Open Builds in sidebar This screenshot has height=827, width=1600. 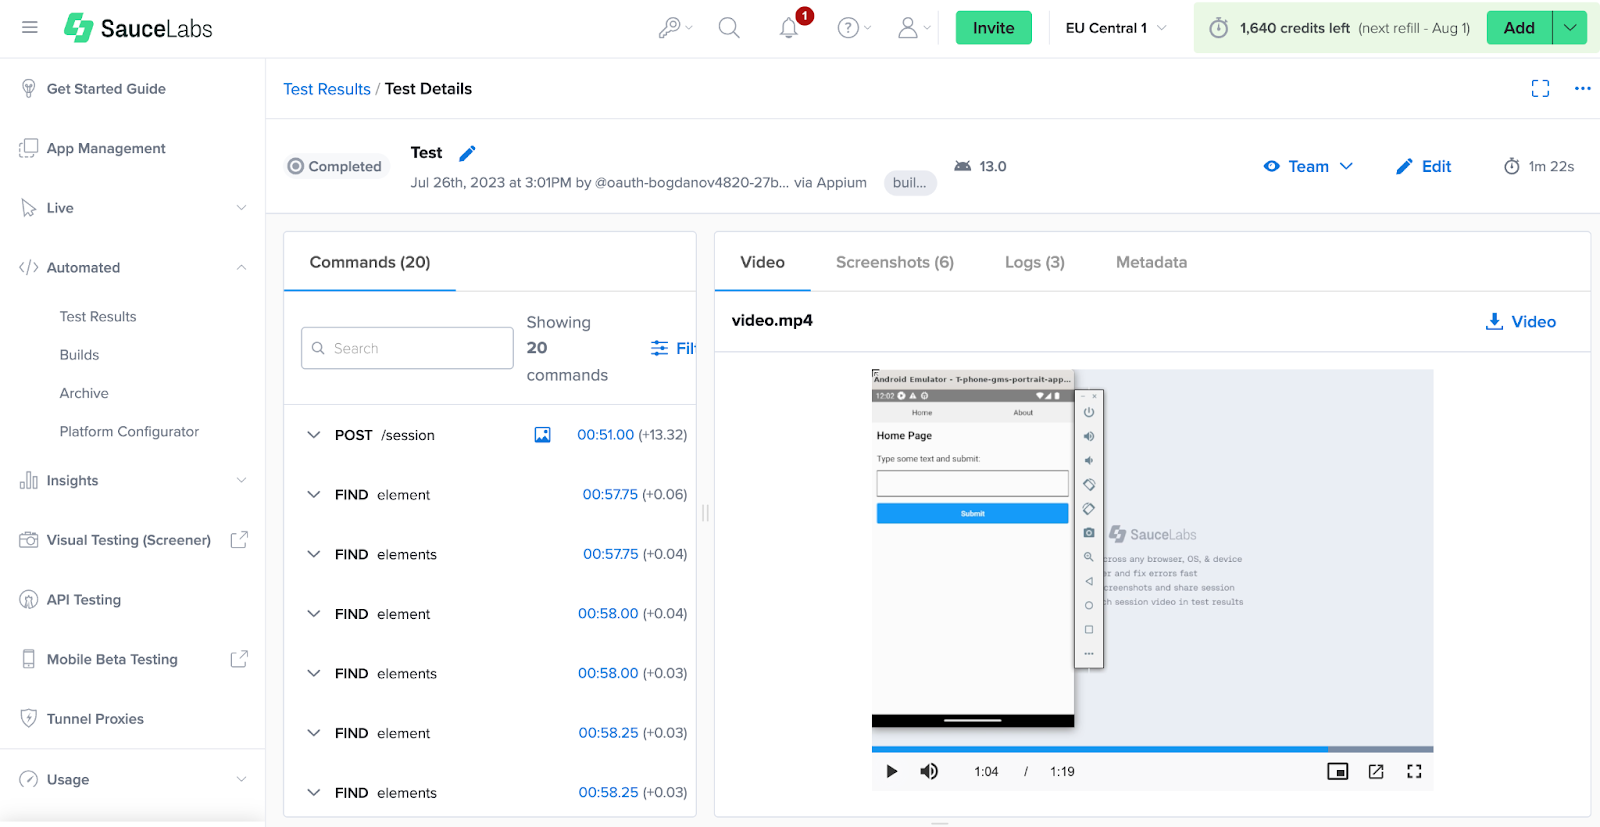click(79, 355)
